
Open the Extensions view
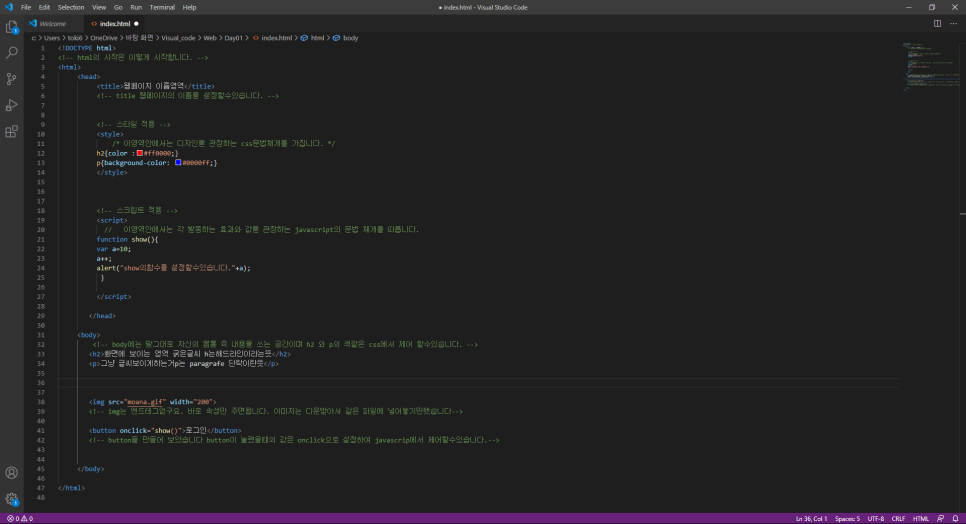pos(12,132)
